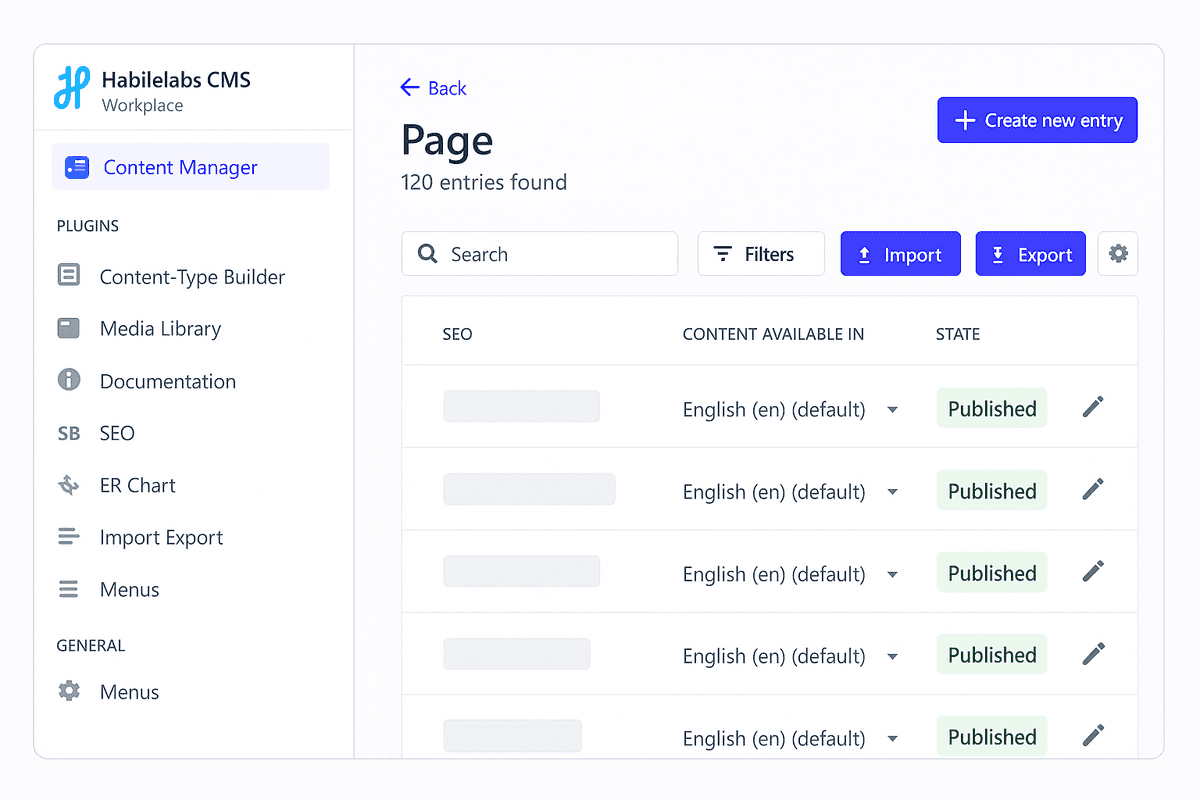Click Create new entry button
Screen dimensions: 1200x800
click(1037, 120)
